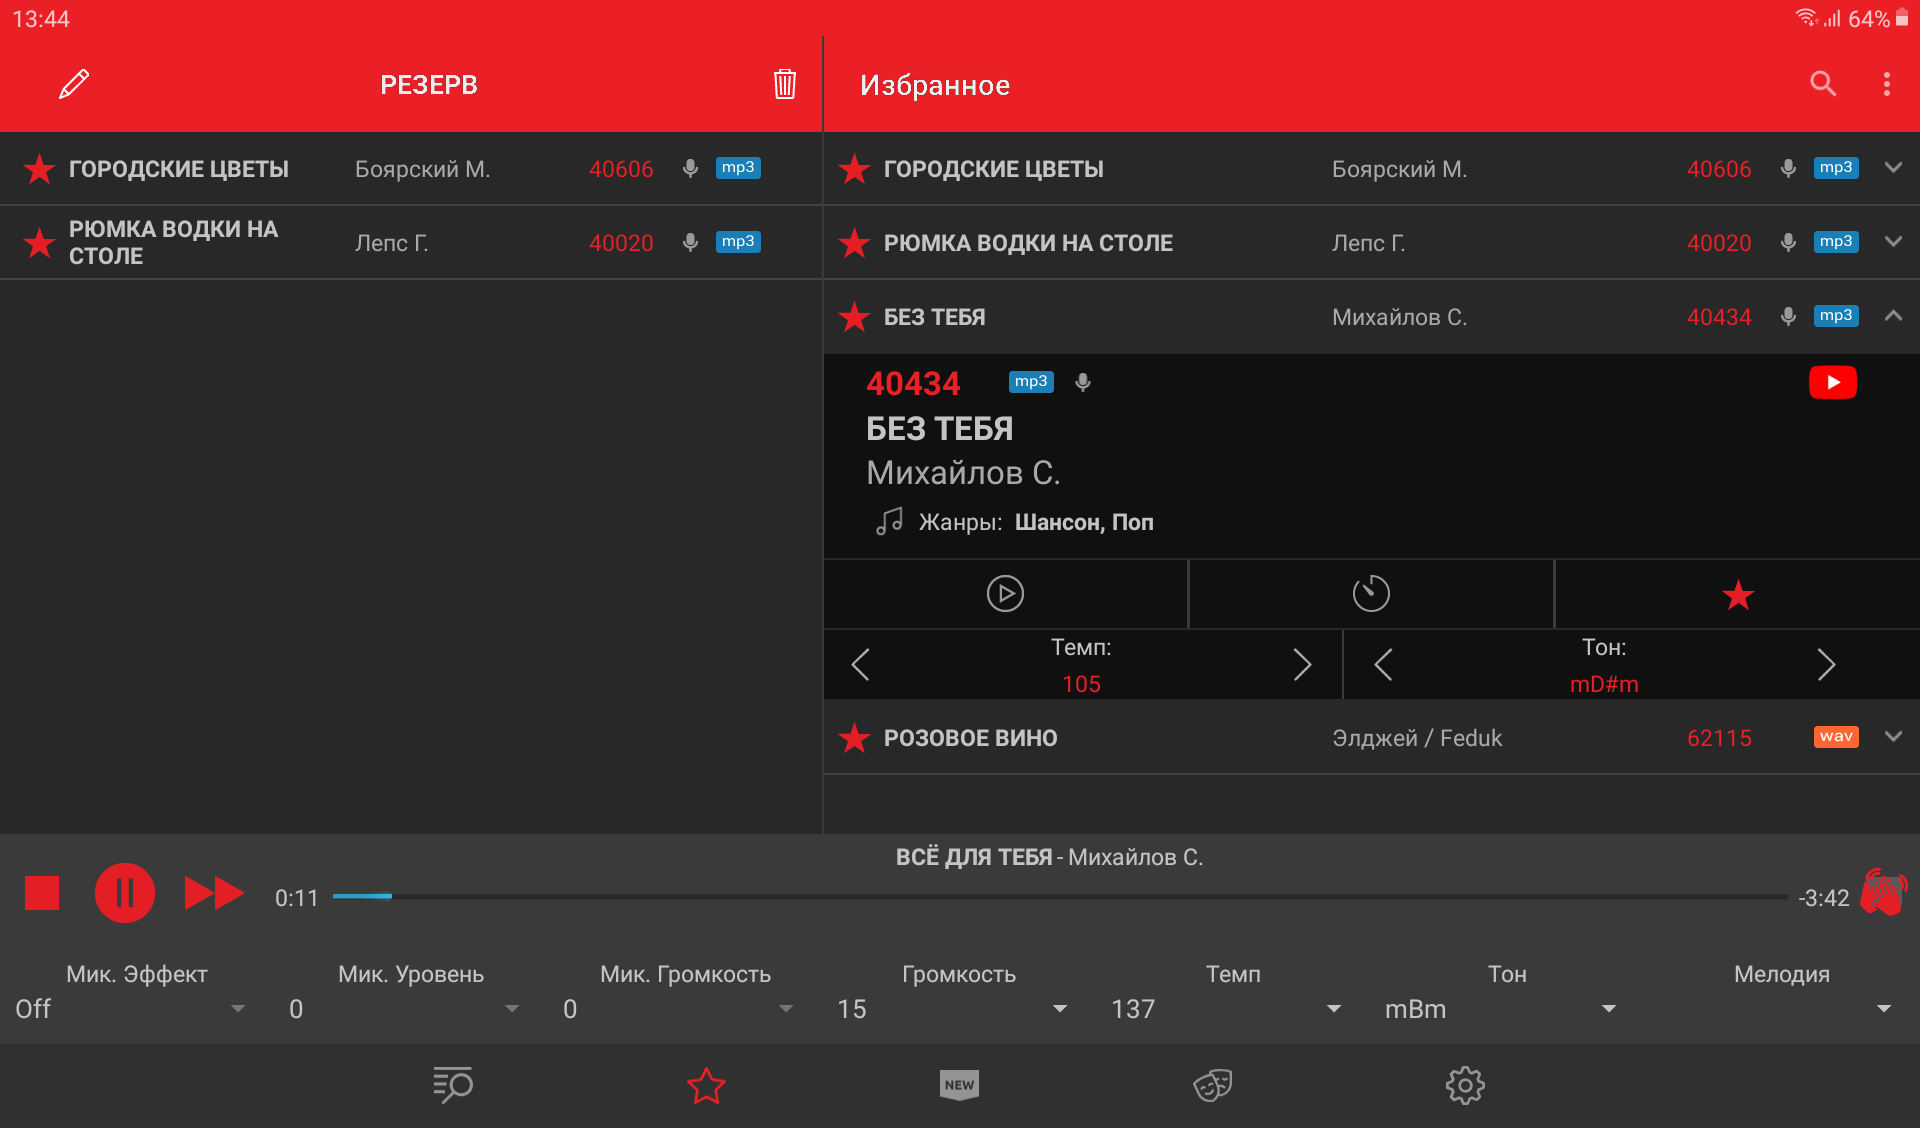Raise Тон with right arrow
Viewport: 1920px width, 1128px height.
[x=1826, y=664]
